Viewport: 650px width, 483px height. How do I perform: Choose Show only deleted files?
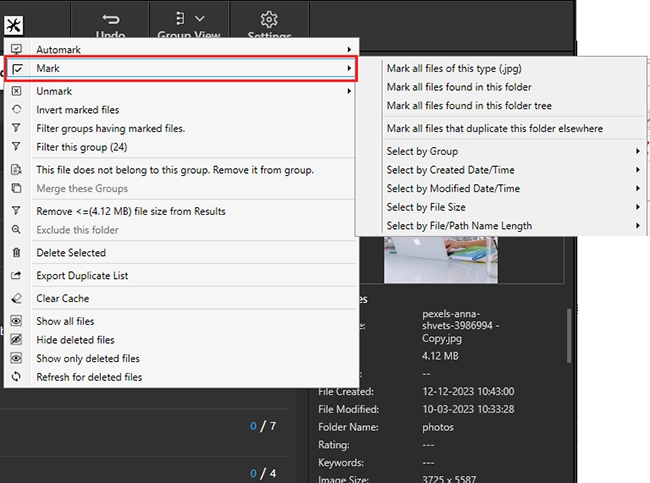(x=181, y=358)
